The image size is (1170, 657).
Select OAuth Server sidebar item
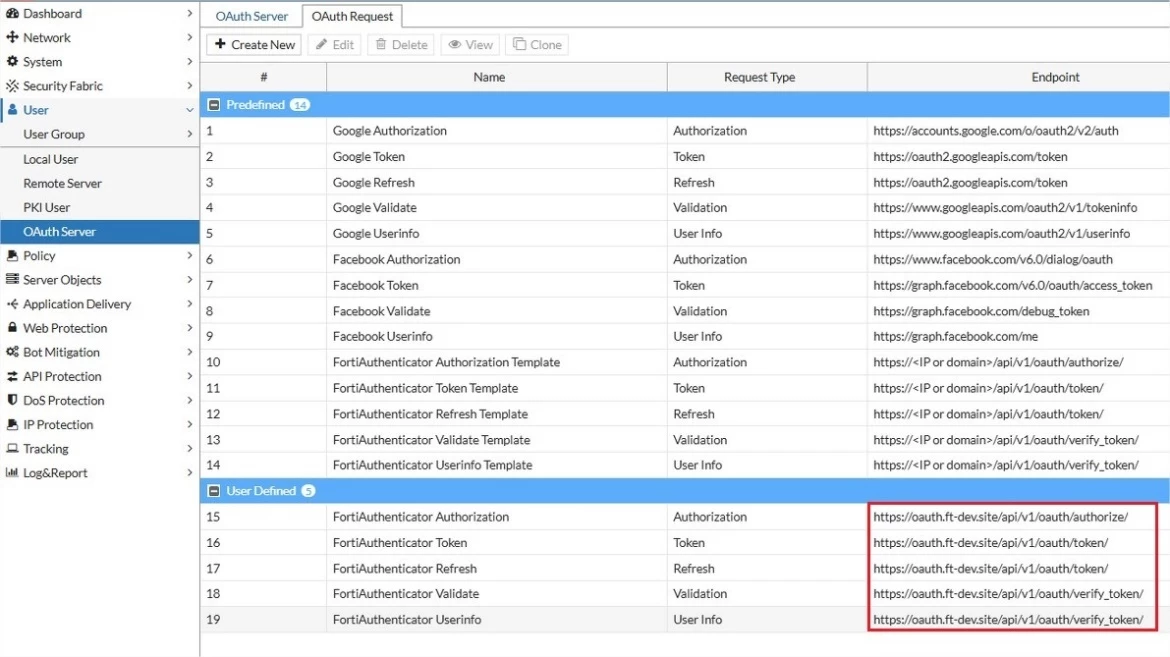tap(100, 231)
